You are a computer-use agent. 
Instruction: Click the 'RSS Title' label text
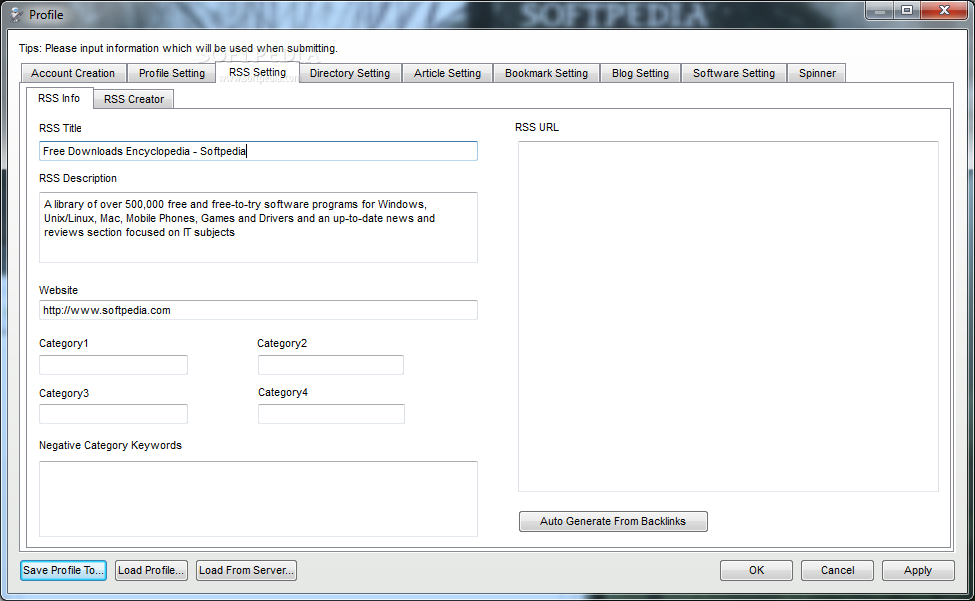[60, 128]
